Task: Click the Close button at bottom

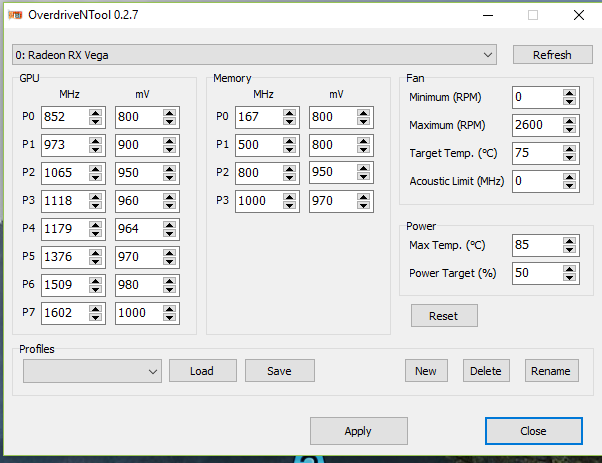Action: tap(534, 431)
